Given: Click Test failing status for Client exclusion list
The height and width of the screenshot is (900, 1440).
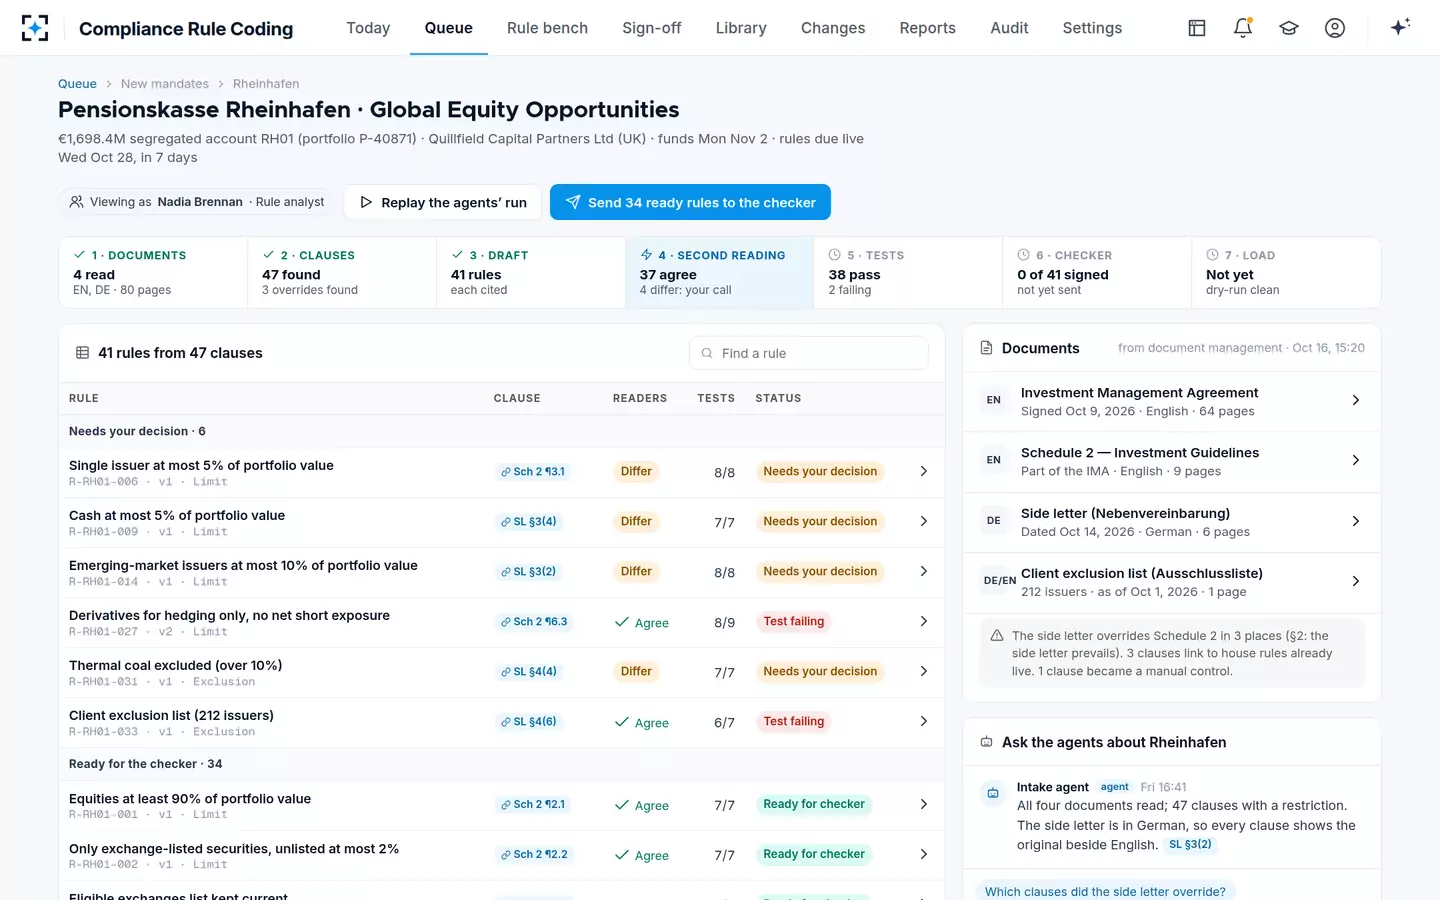Looking at the screenshot, I should point(794,722).
